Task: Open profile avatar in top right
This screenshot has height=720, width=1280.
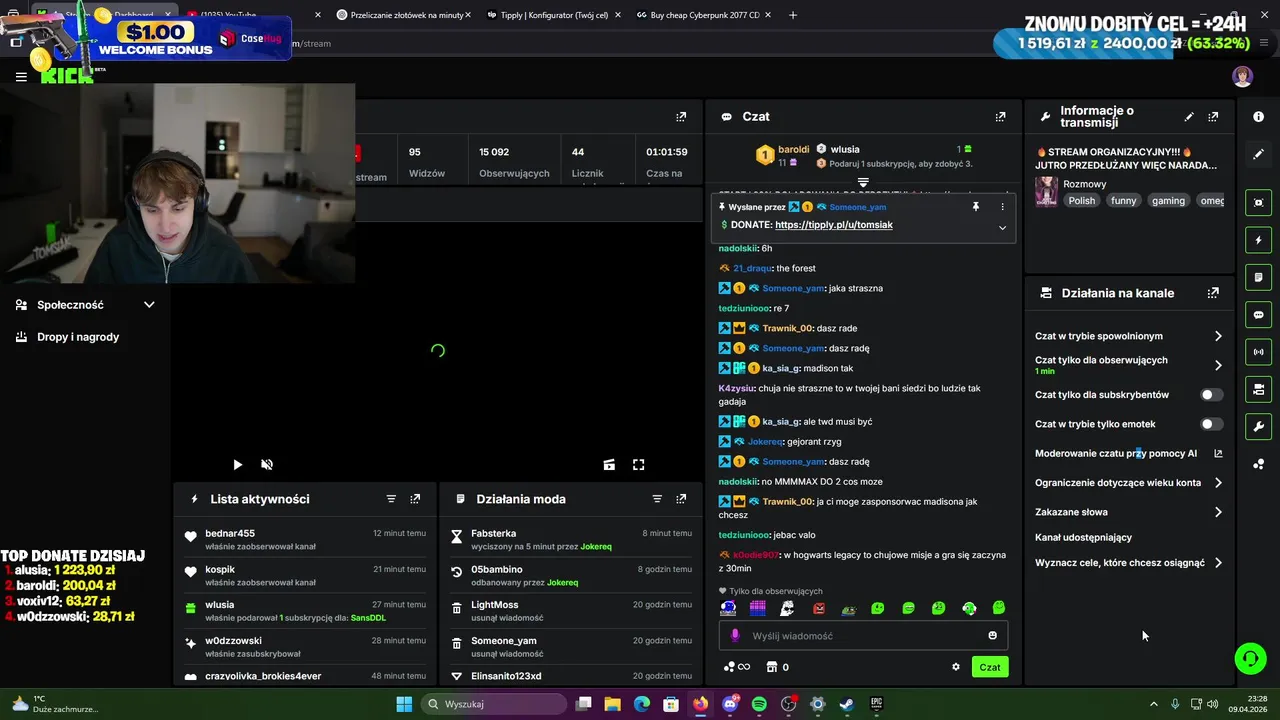Action: [1242, 77]
